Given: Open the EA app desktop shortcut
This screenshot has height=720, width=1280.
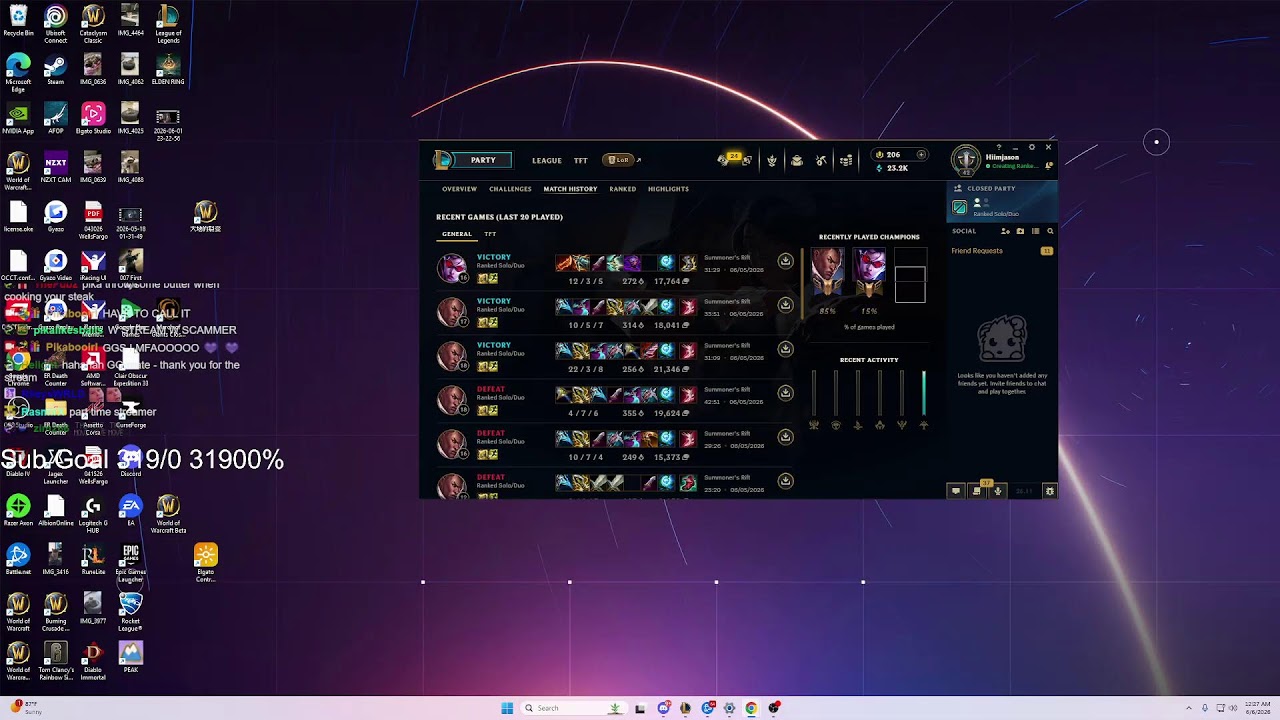Looking at the screenshot, I should 130,511.
